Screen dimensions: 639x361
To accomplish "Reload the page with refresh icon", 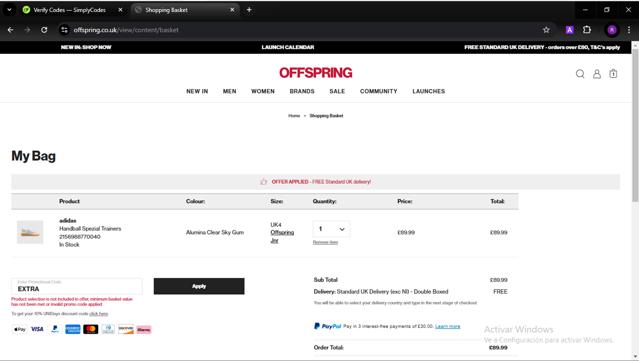I will click(x=44, y=30).
